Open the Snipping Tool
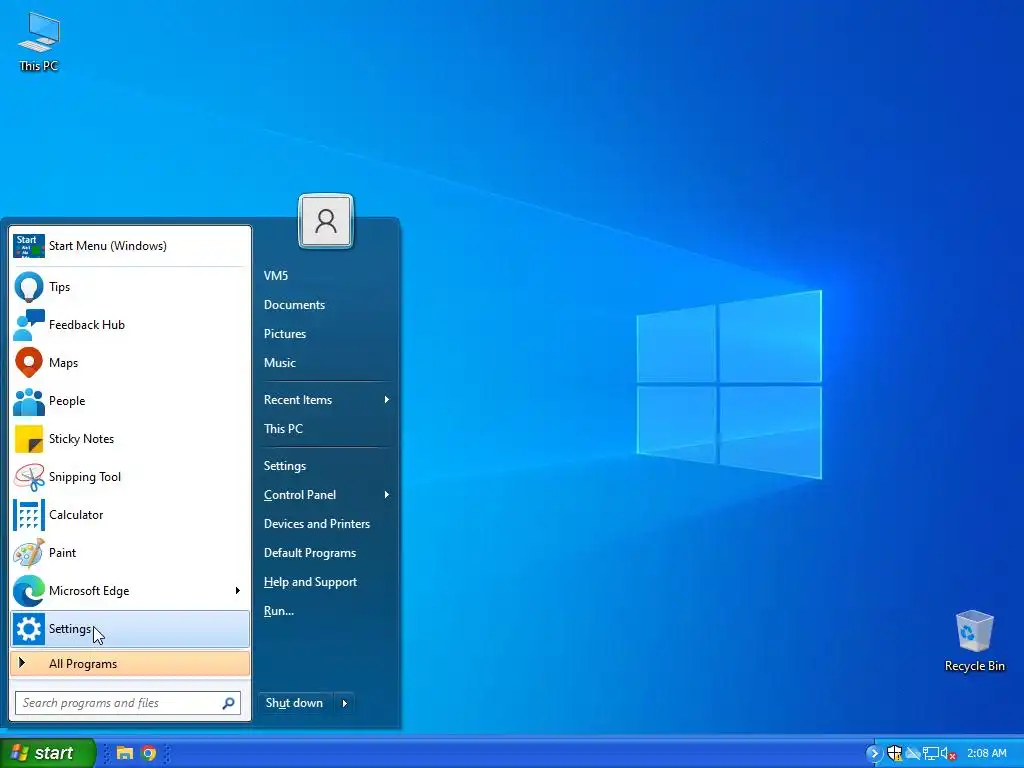Screen dimensions: 1024x768 coord(130,477)
